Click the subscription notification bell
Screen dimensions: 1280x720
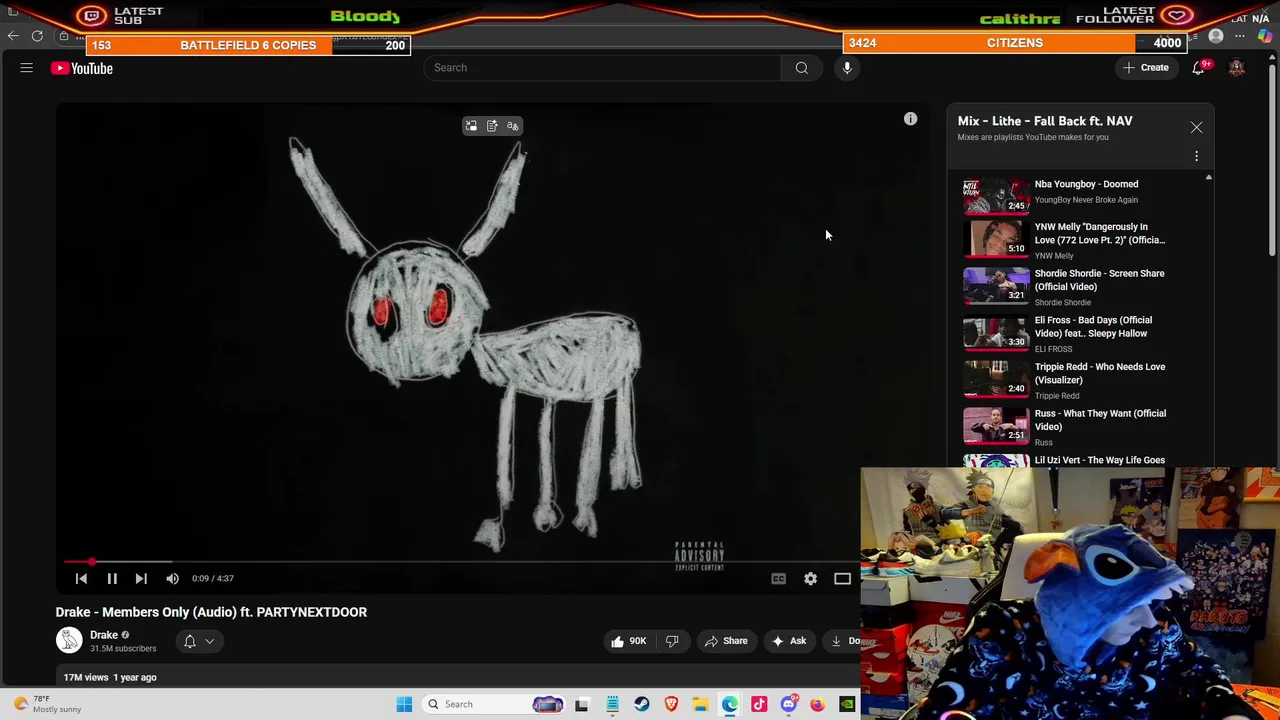coord(189,642)
